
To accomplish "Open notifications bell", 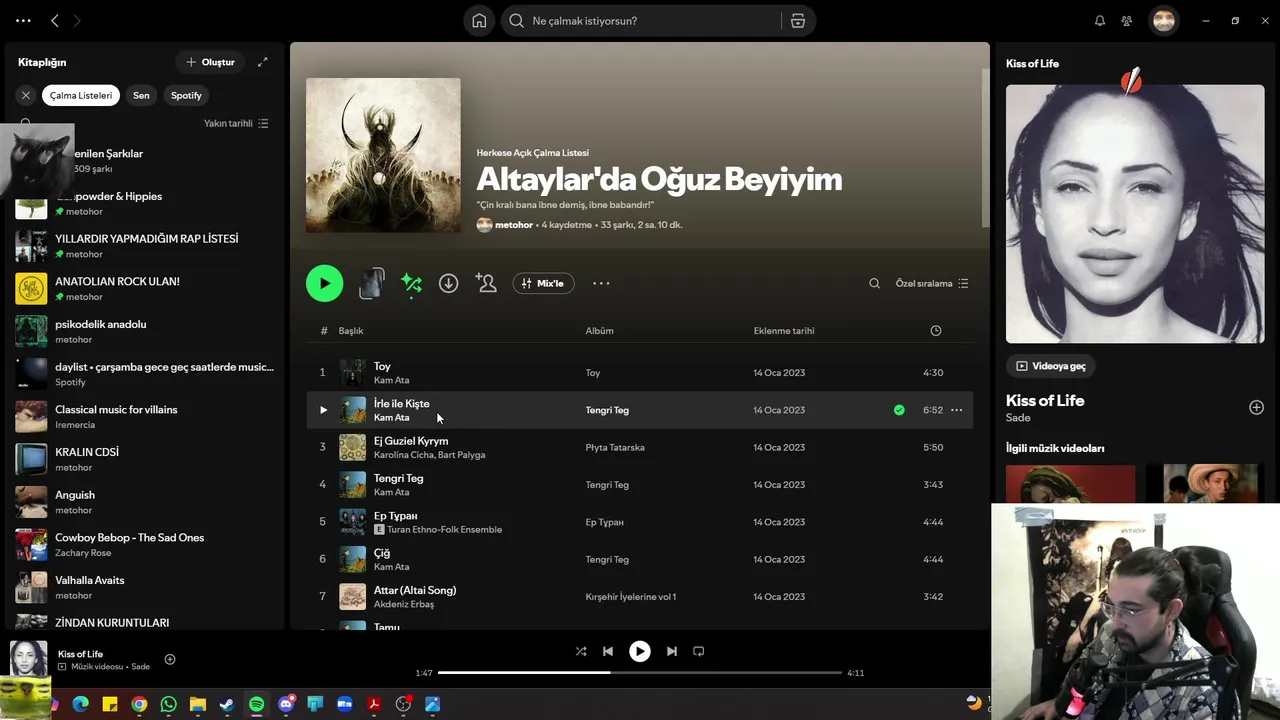I will tap(1100, 21).
